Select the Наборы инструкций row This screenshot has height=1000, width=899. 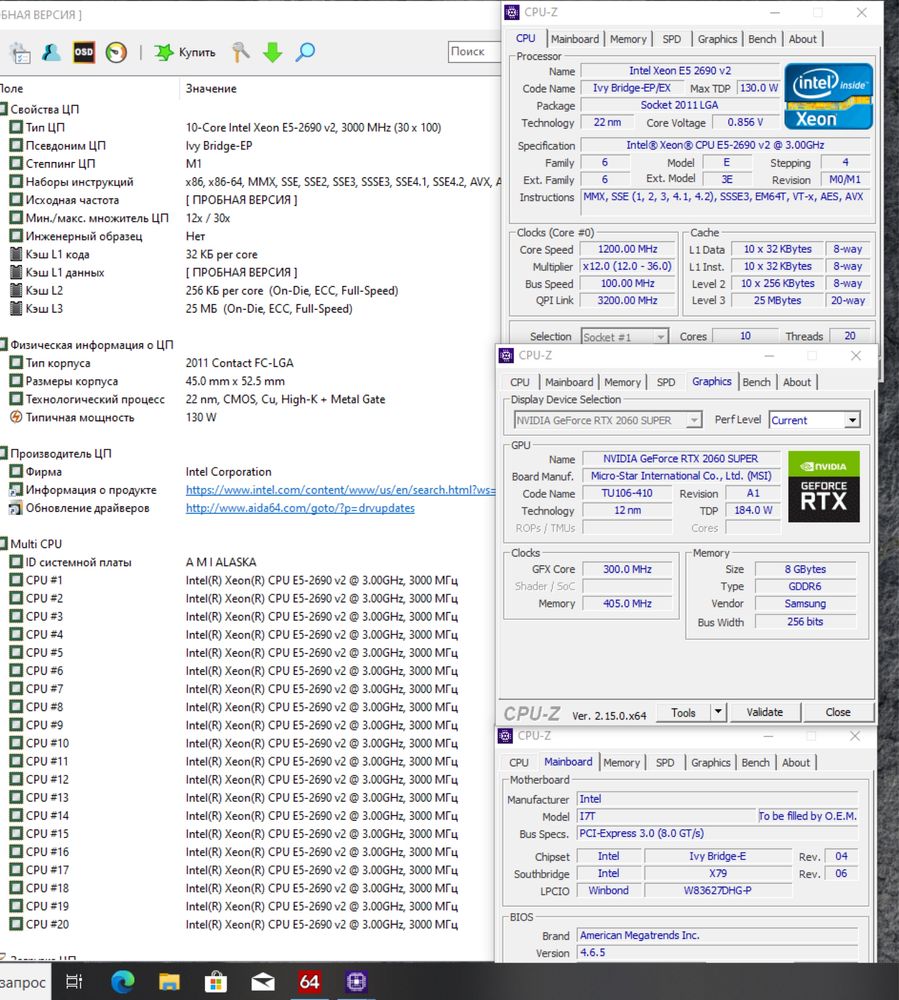point(251,182)
